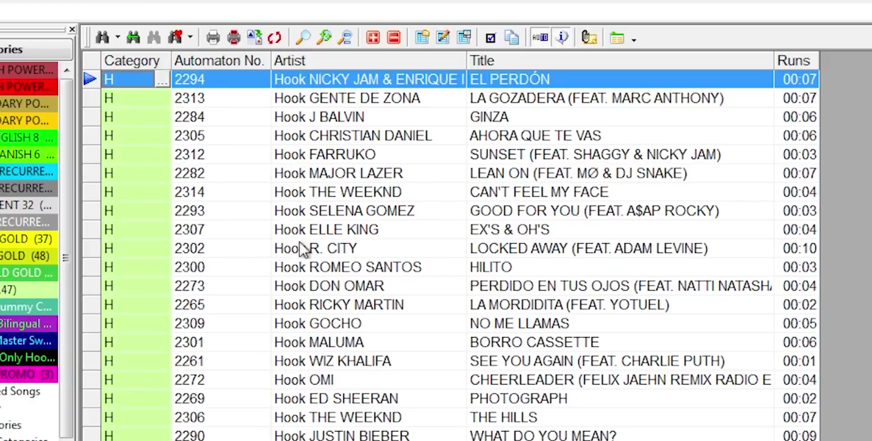Click row selector of EL PERDÓN row
This screenshot has height=441, width=872.
tap(91, 80)
